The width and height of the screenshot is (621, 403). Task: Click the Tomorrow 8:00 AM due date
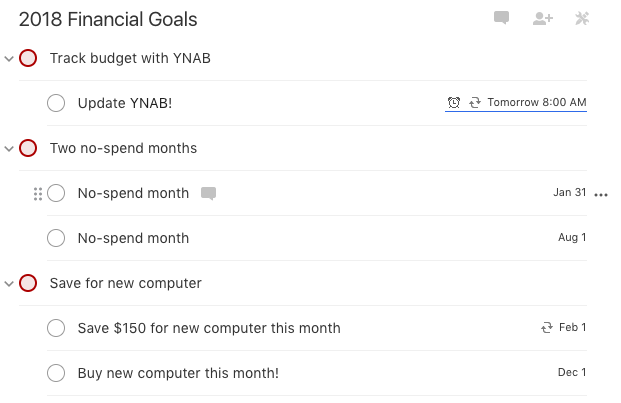pos(537,103)
